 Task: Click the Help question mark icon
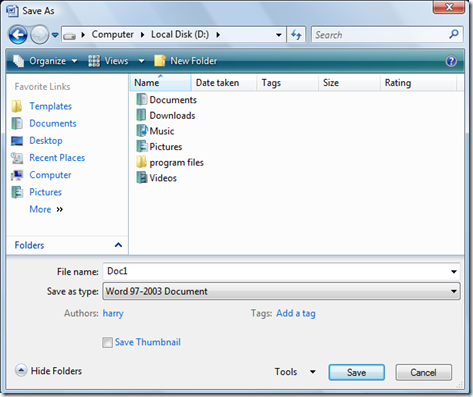pos(451,61)
